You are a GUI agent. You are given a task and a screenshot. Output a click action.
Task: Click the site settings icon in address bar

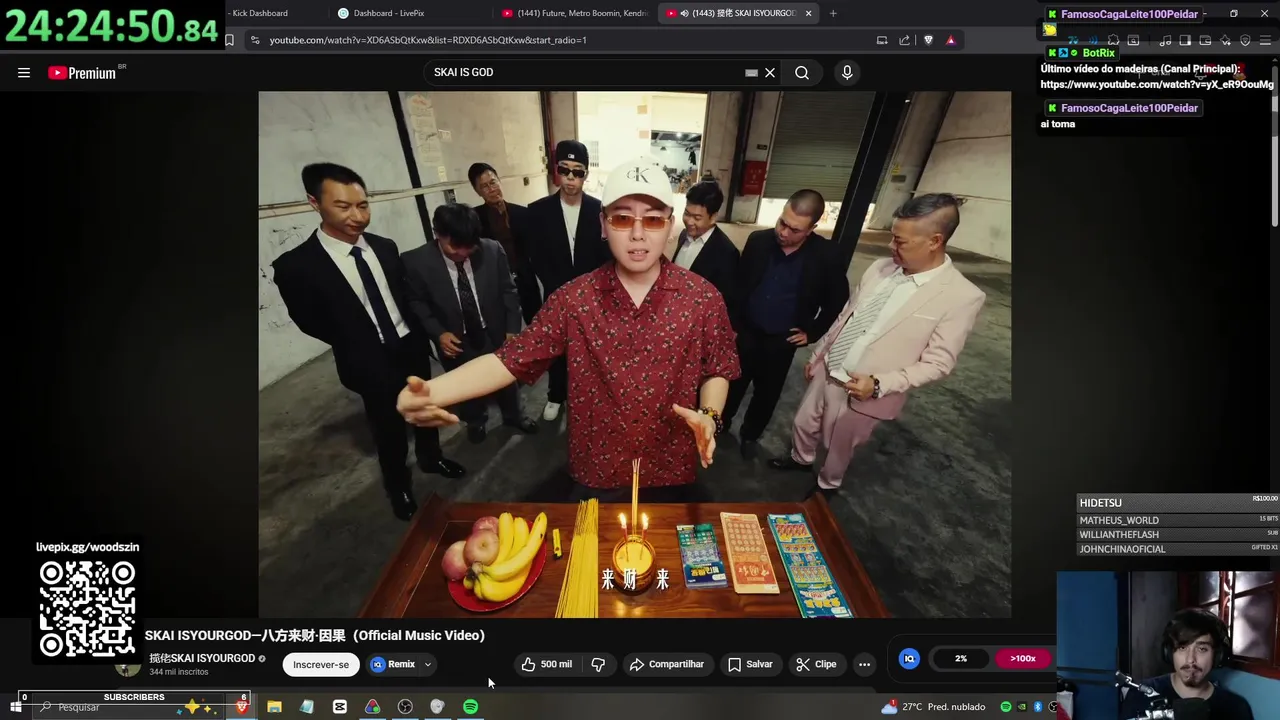[255, 40]
